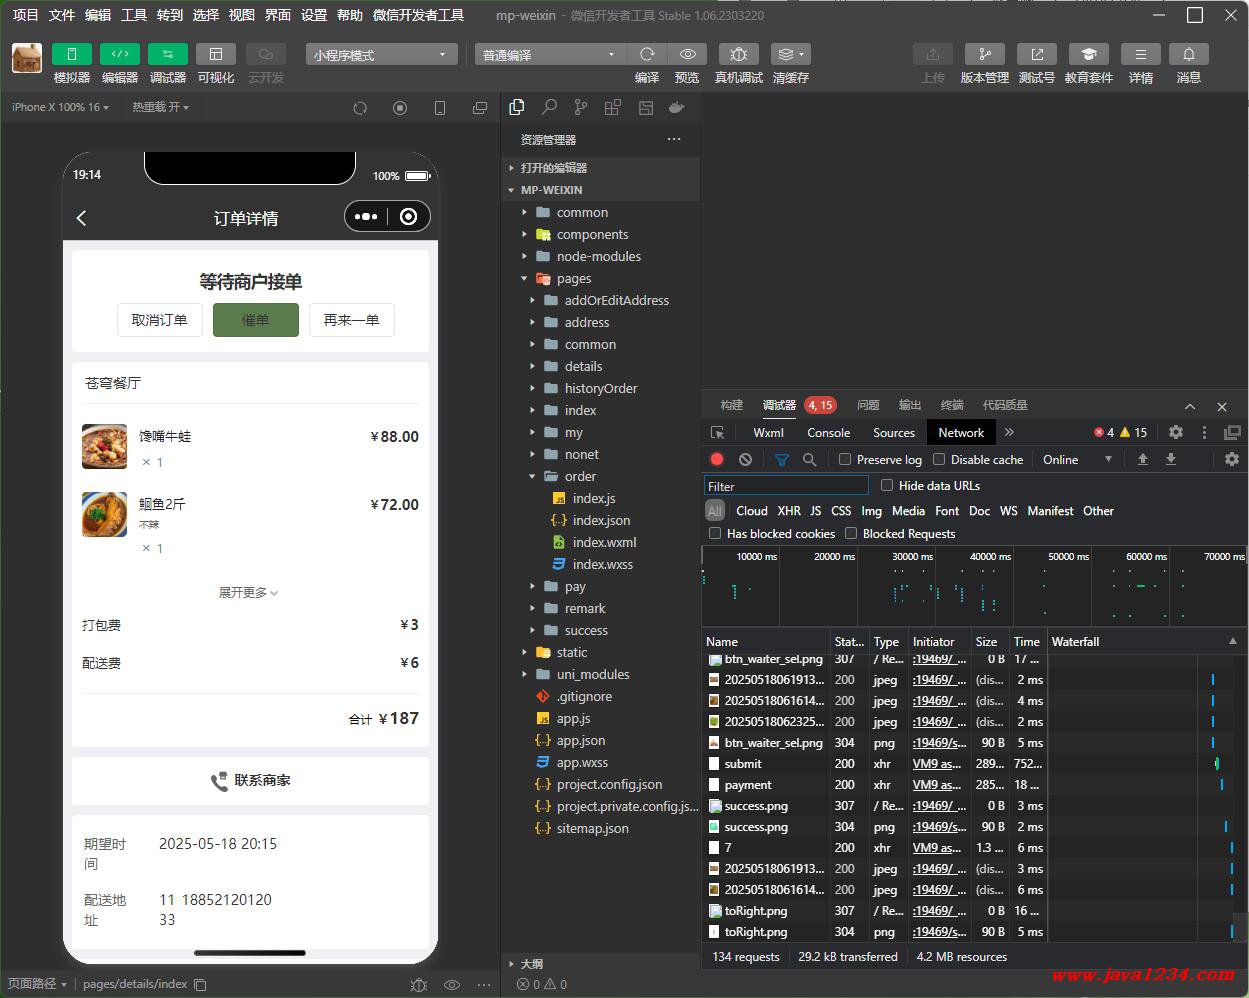1249x998 pixels.
Task: Open source control icon
Action: 581,108
